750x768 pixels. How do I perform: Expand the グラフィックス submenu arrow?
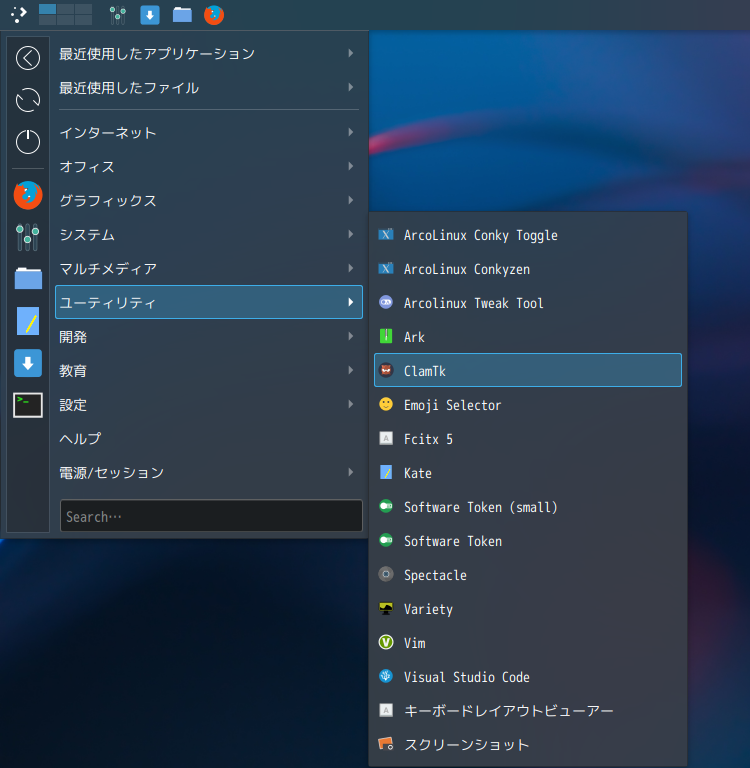[351, 200]
